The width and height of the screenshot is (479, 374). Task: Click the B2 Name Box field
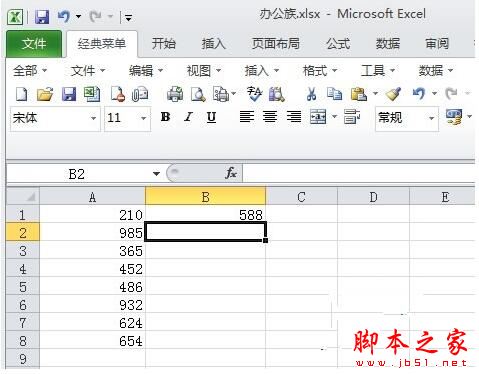tap(77, 174)
